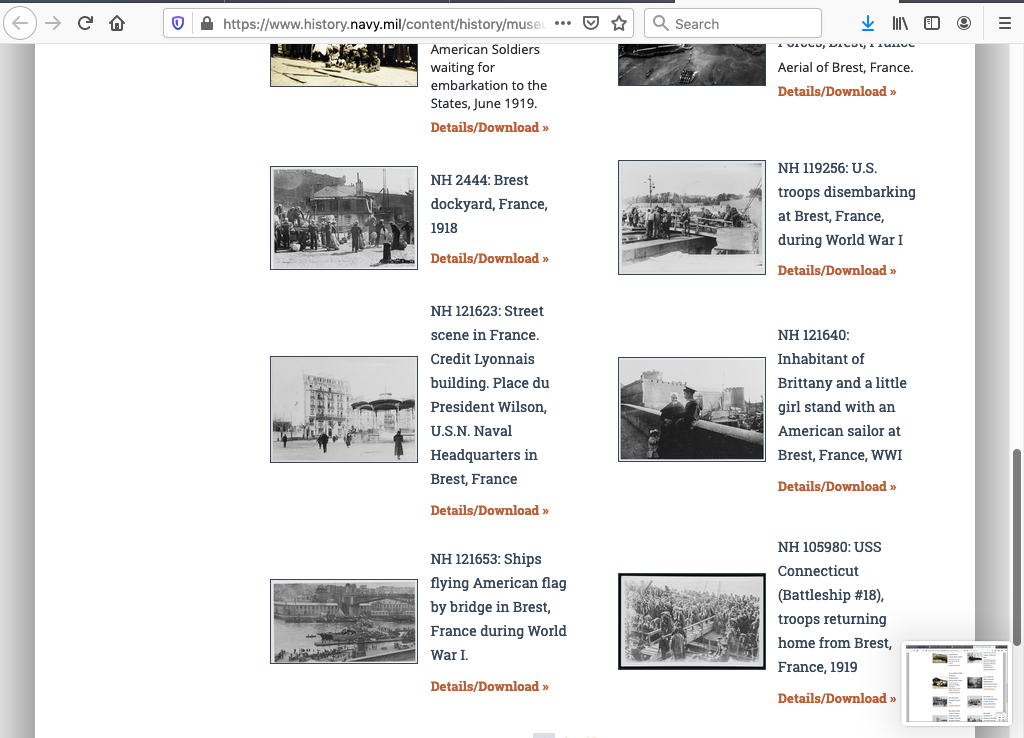Click the page vertical scrollbar thumb

(x=1017, y=545)
